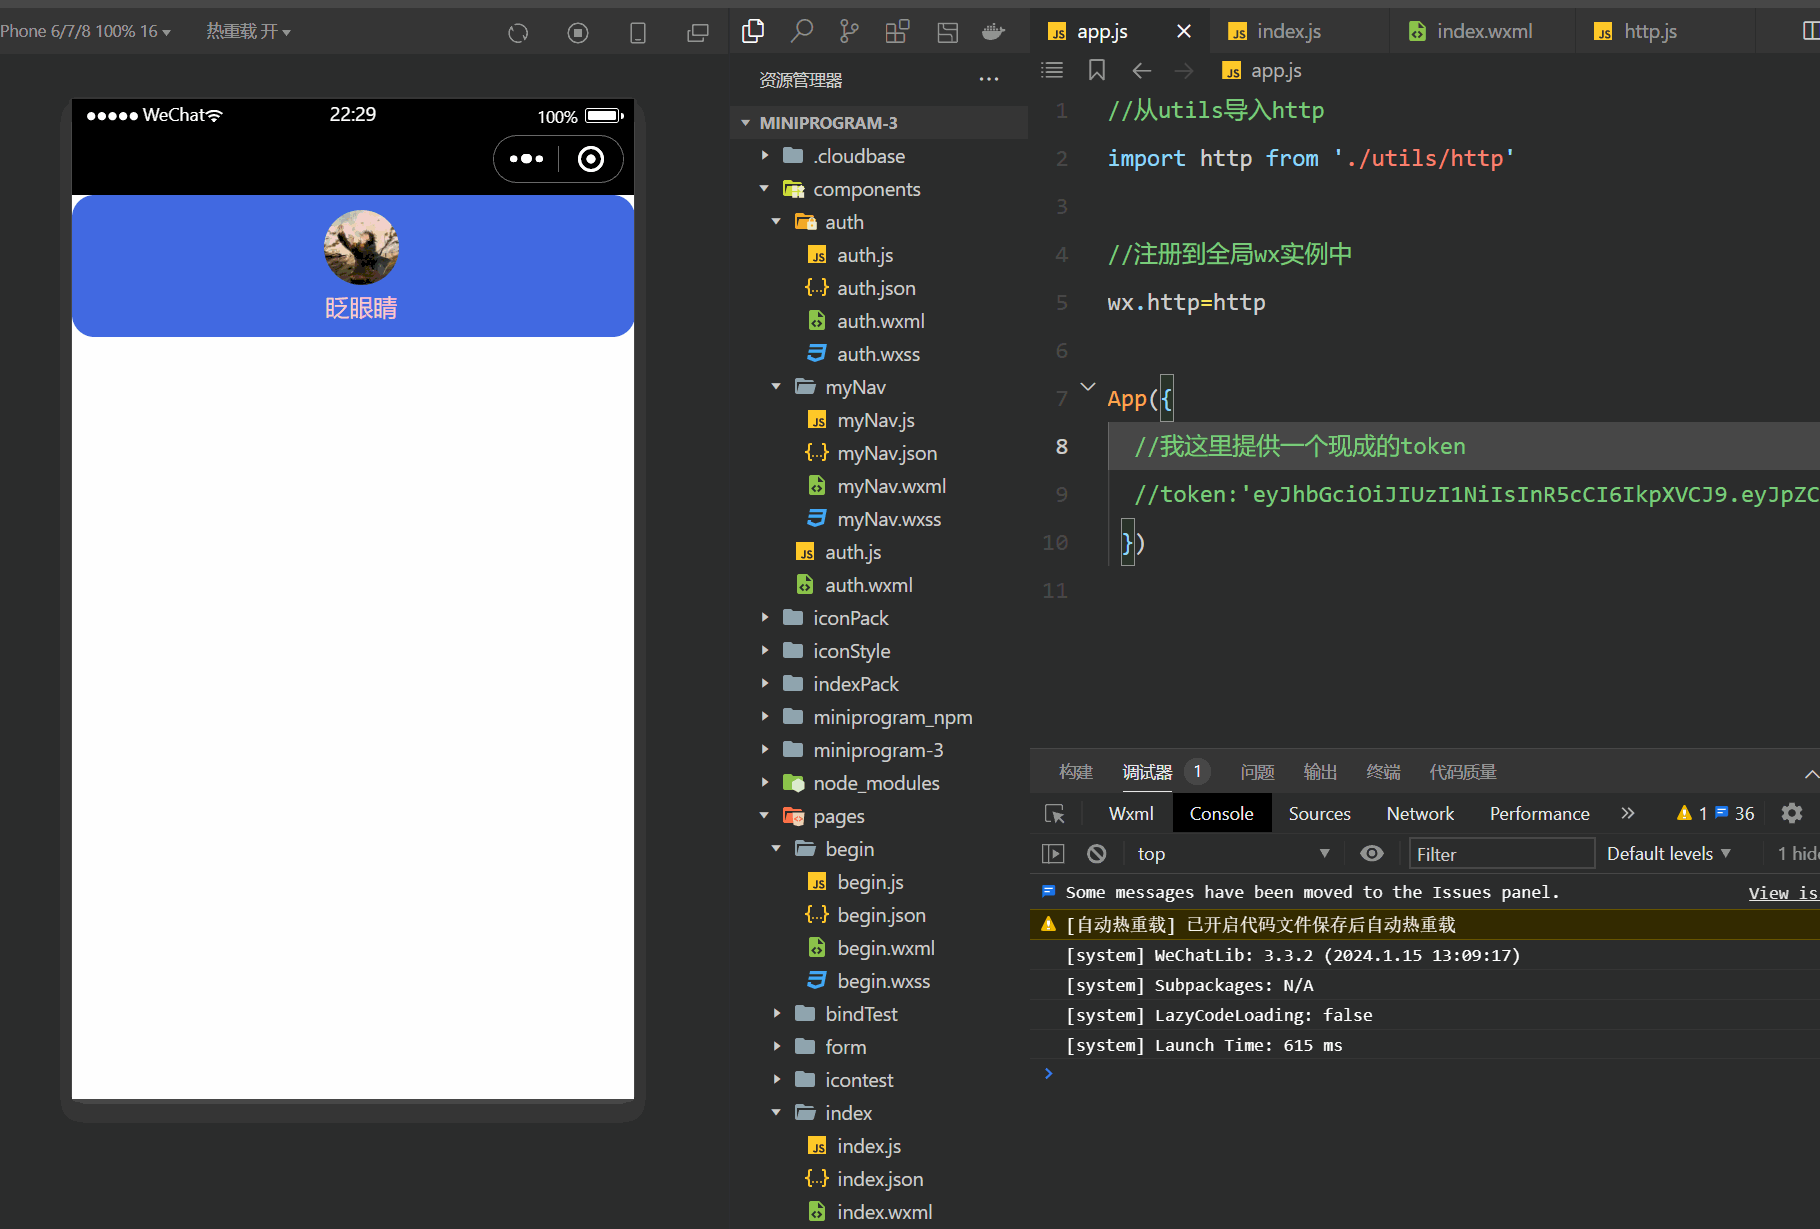The height and width of the screenshot is (1229, 1820).
Task: Toggle the live expression eye icon
Action: point(1372,854)
